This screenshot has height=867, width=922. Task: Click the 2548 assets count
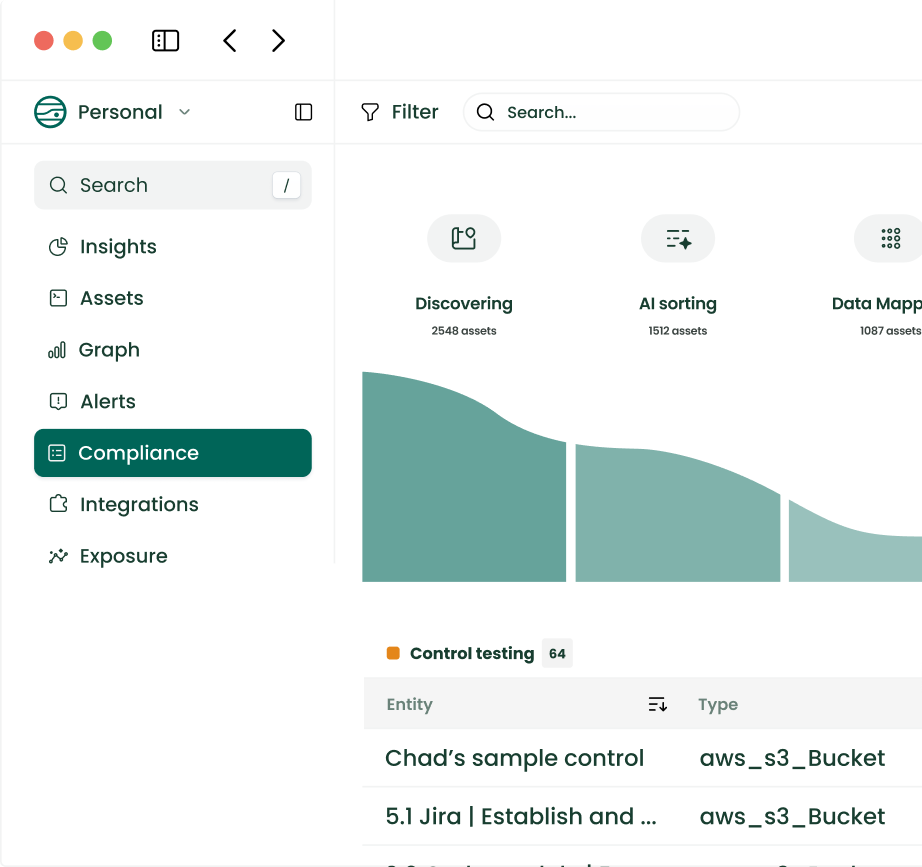pyautogui.click(x=463, y=331)
